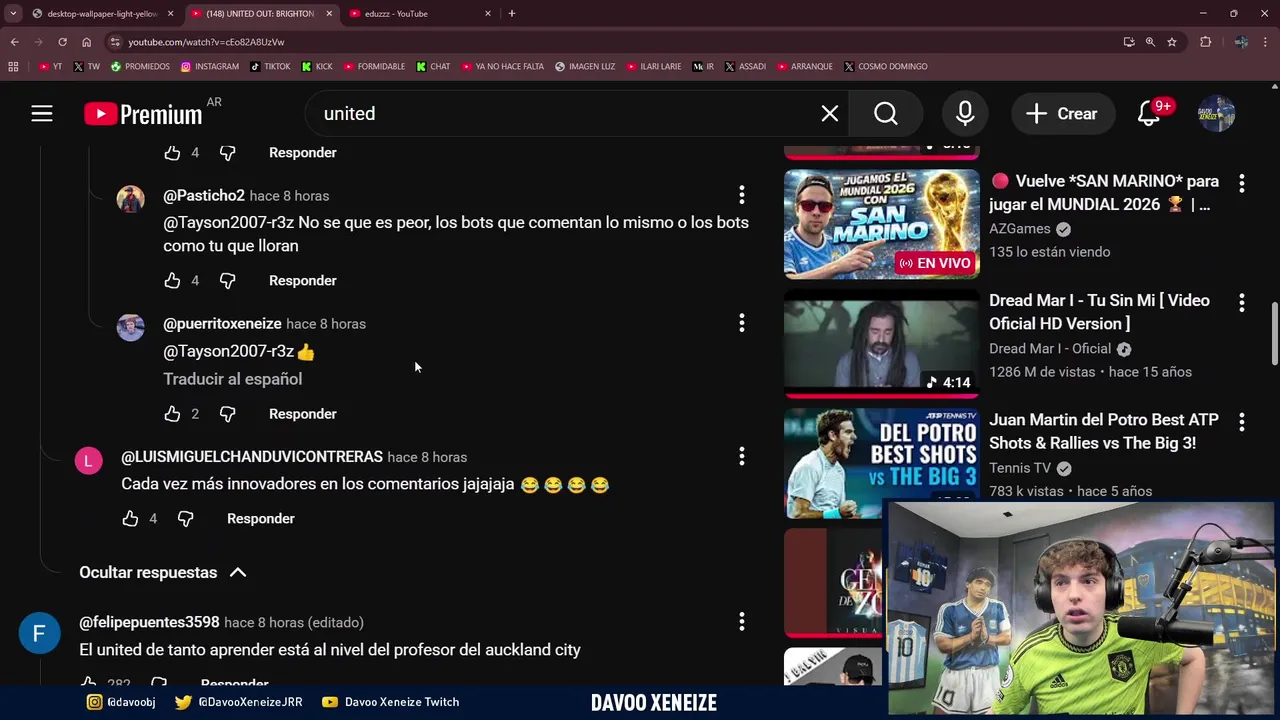Open options menu for @puerritoxeneize reply

pyautogui.click(x=741, y=323)
